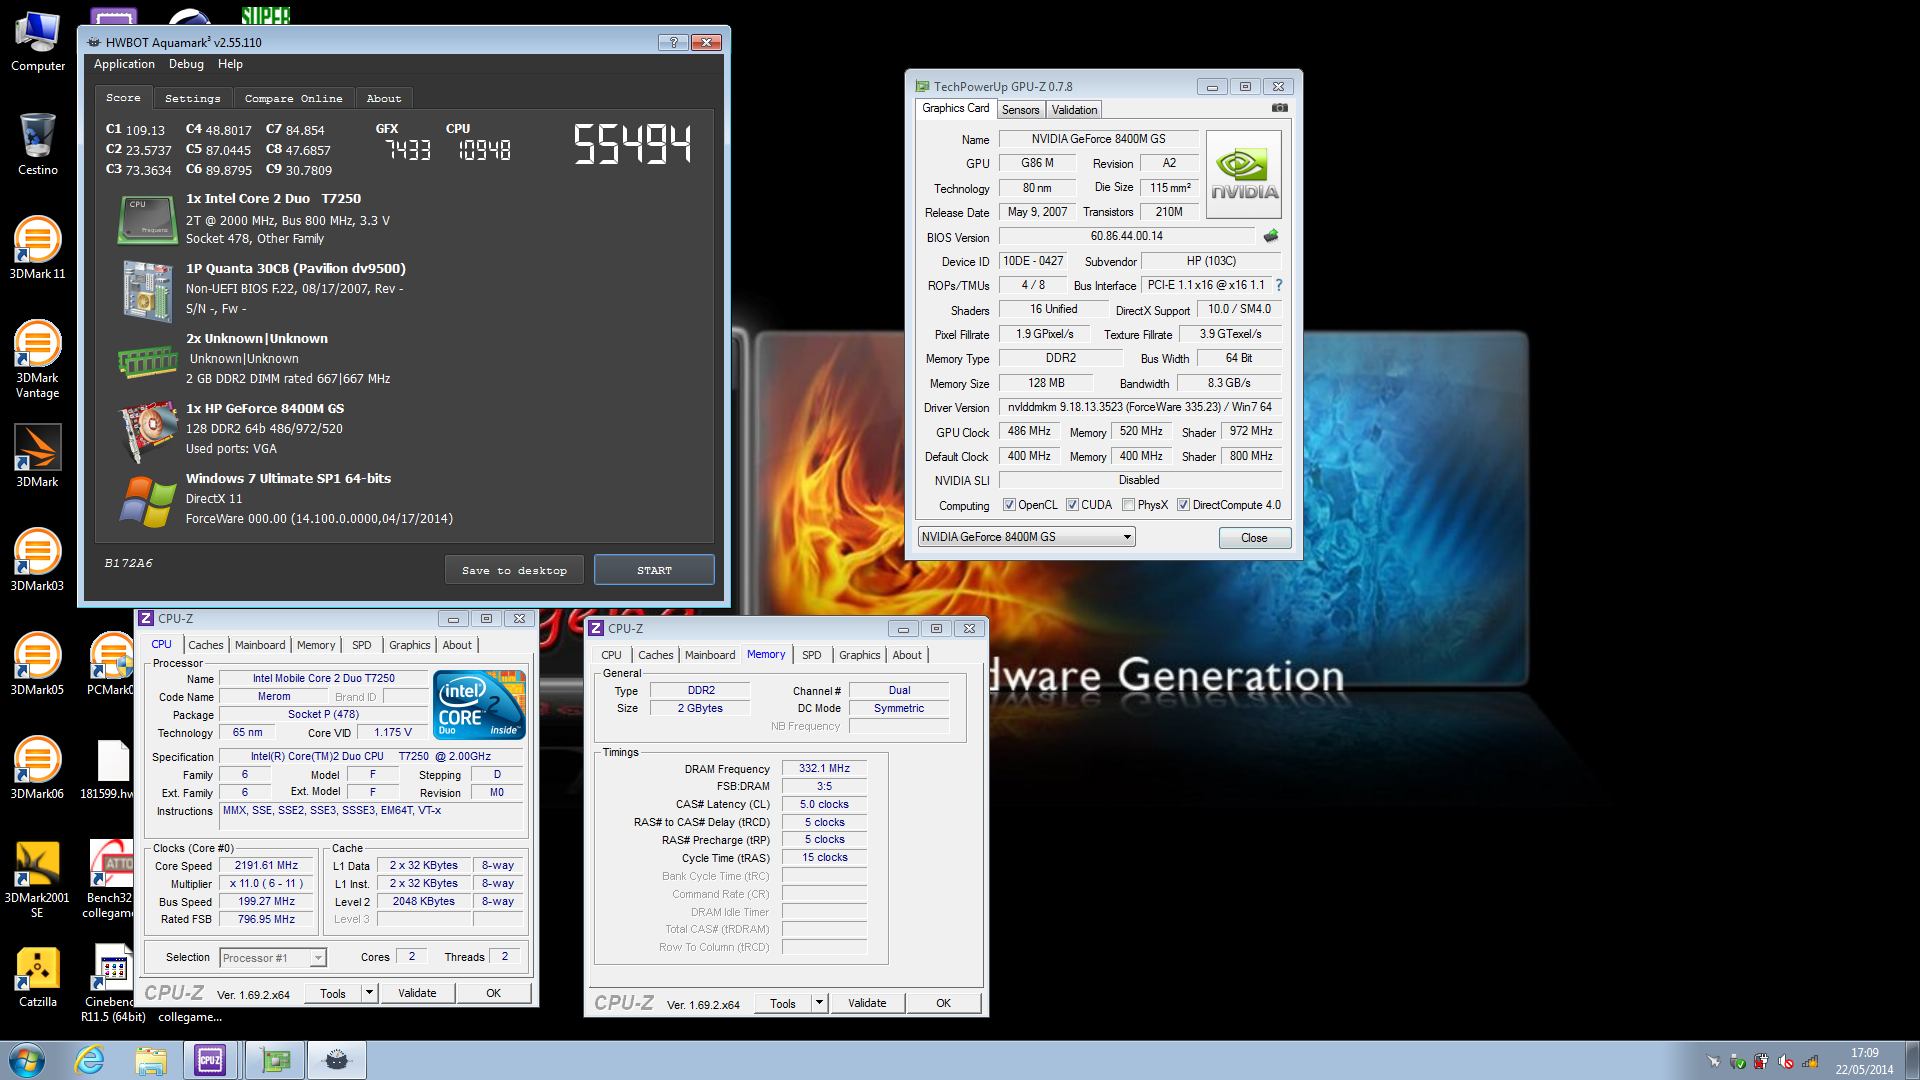Image resolution: width=1920 pixels, height=1080 pixels.
Task: Open the Computer desktop icon
Action: (38, 42)
